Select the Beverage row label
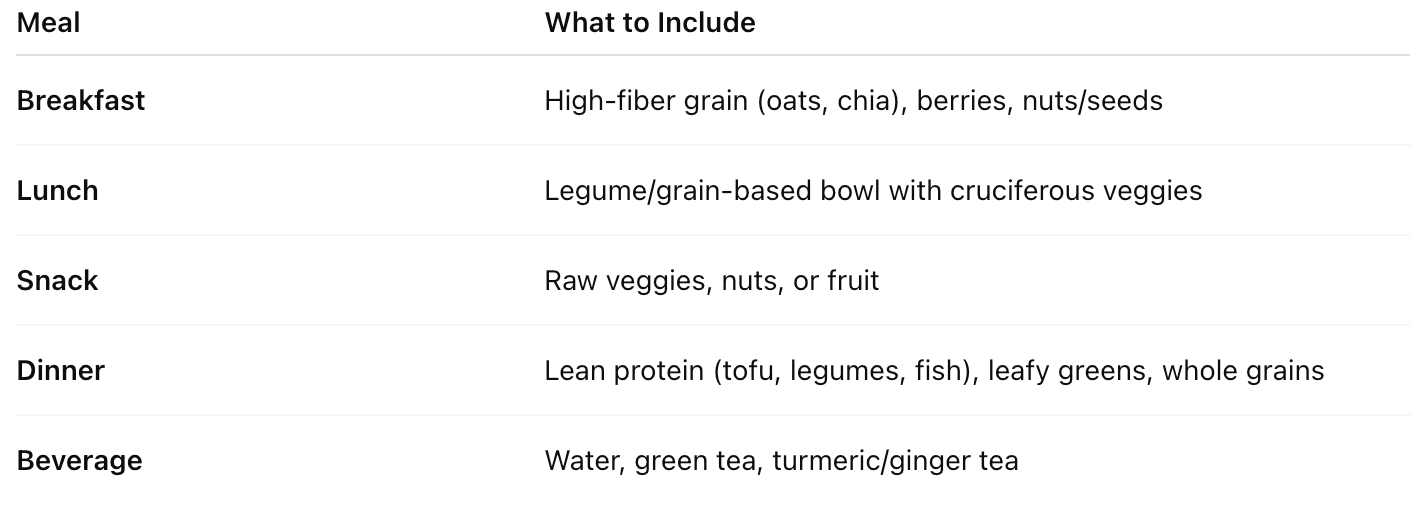Image resolution: width=1410 pixels, height=516 pixels. coord(80,461)
